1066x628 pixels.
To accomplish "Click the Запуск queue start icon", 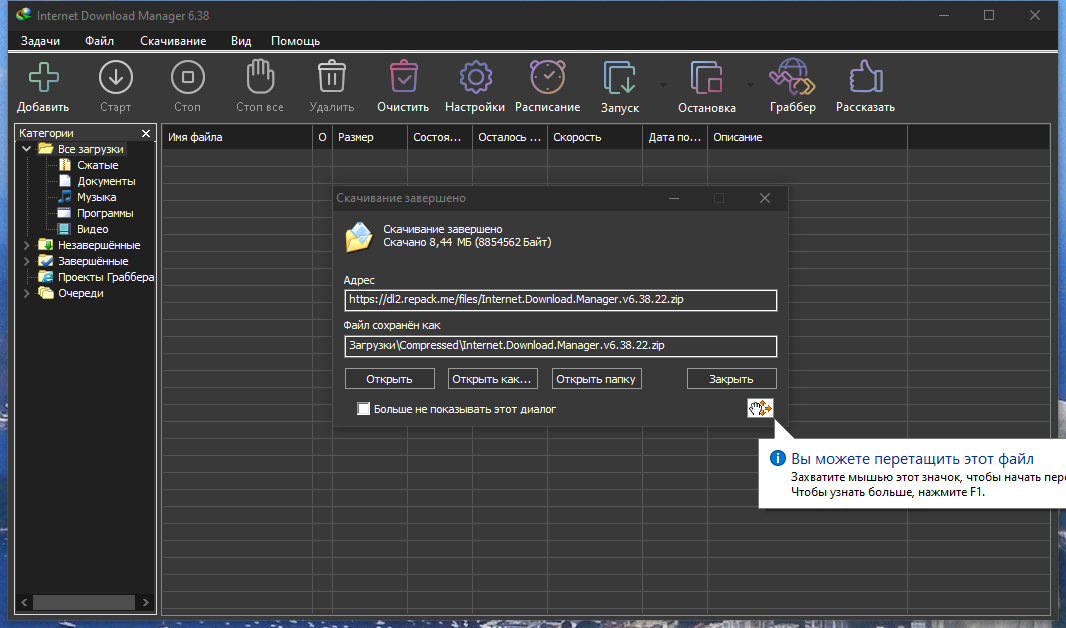I will point(620,78).
